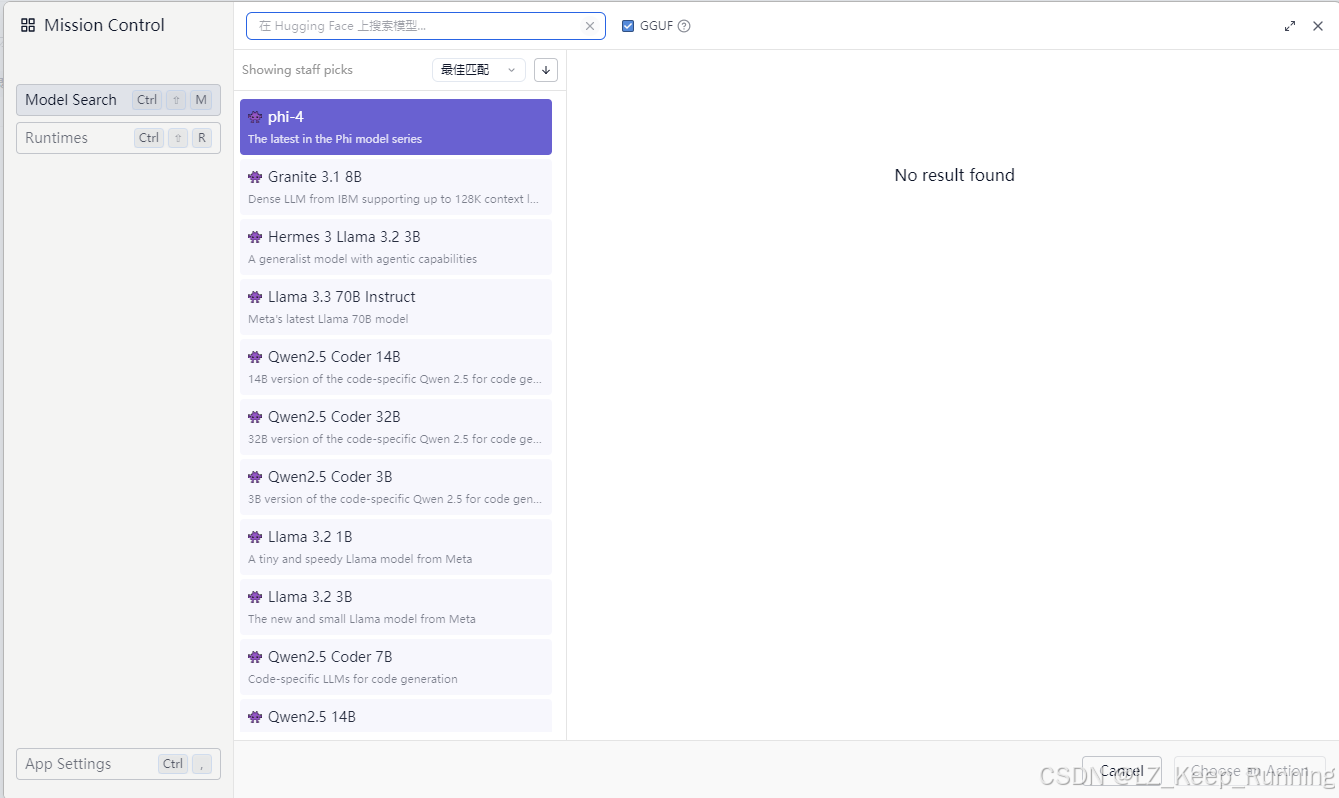Select Qwen2.5 Coder 14B entry
Viewport: 1339px width, 798px height.
[x=396, y=367]
